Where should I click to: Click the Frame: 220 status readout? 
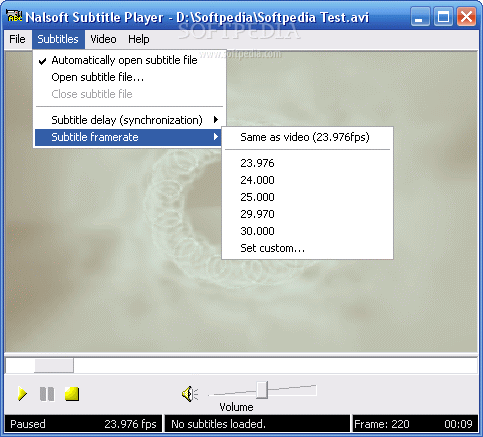coord(382,424)
